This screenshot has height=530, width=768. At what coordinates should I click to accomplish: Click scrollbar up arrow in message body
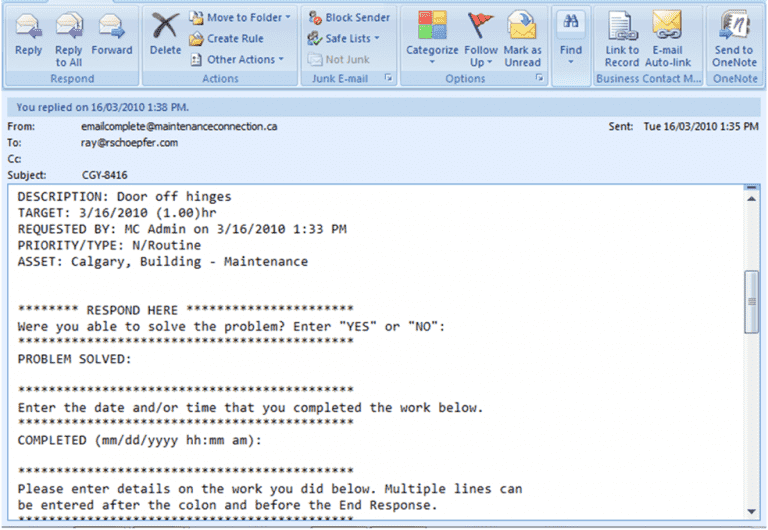(x=751, y=198)
